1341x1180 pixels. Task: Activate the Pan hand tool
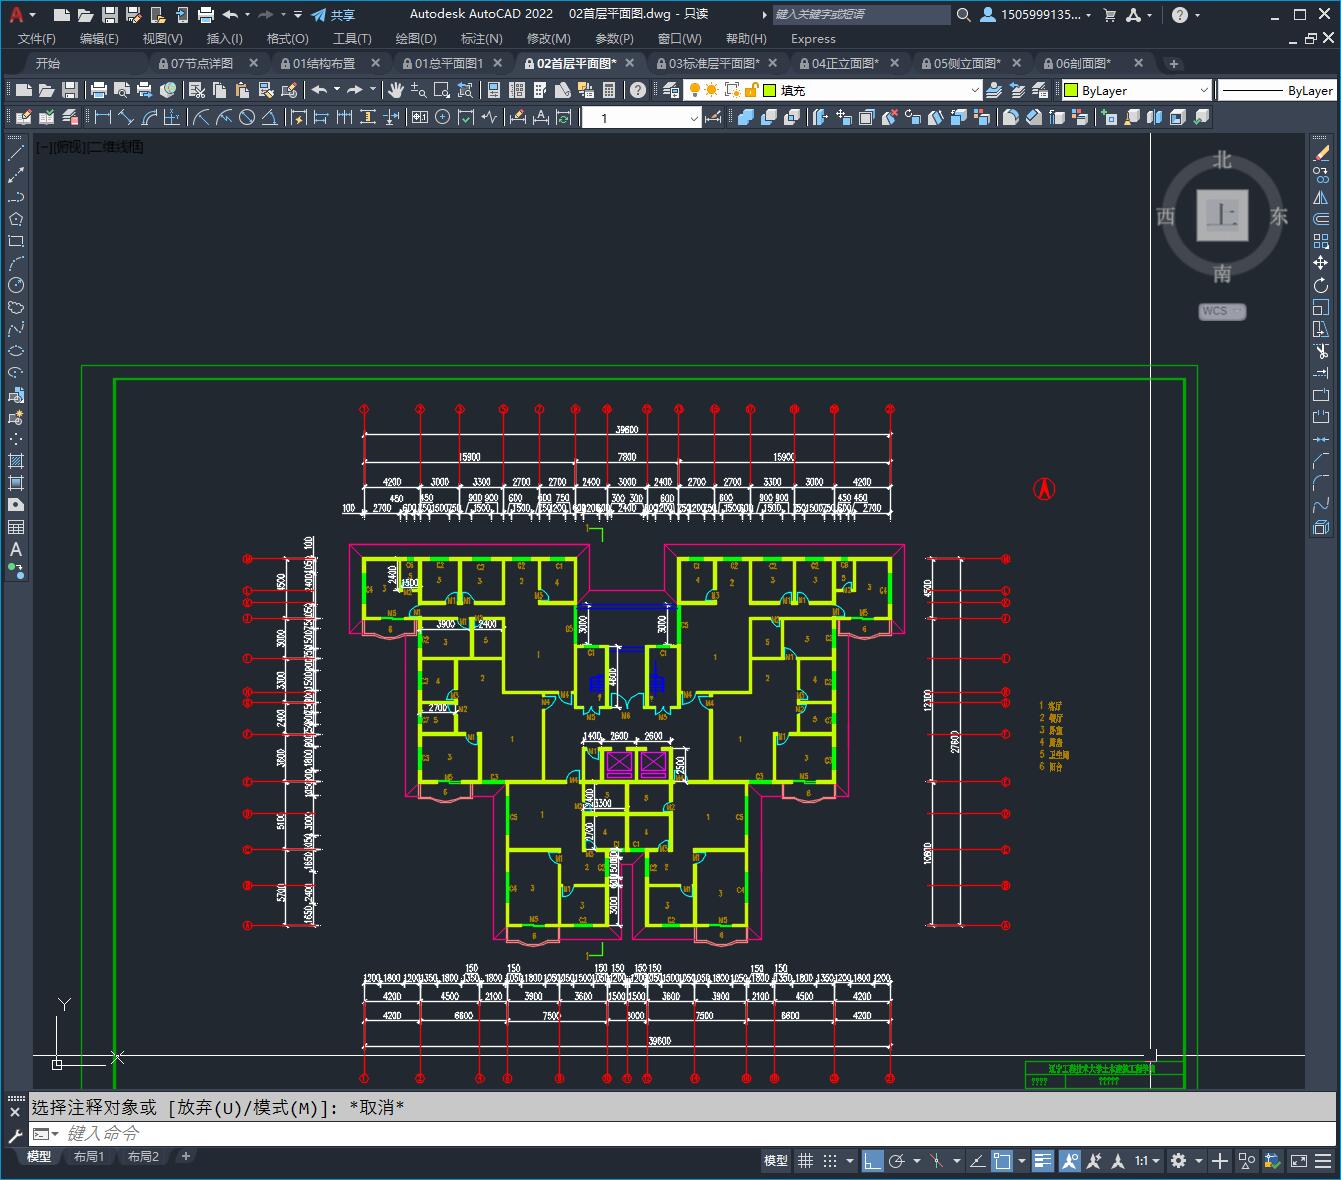[396, 90]
